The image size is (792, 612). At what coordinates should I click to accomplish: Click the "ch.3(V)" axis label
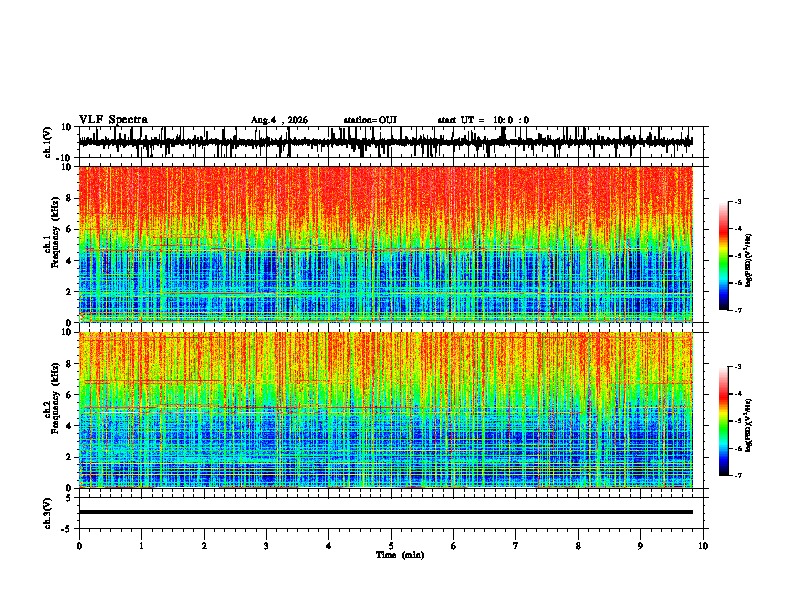(48, 513)
